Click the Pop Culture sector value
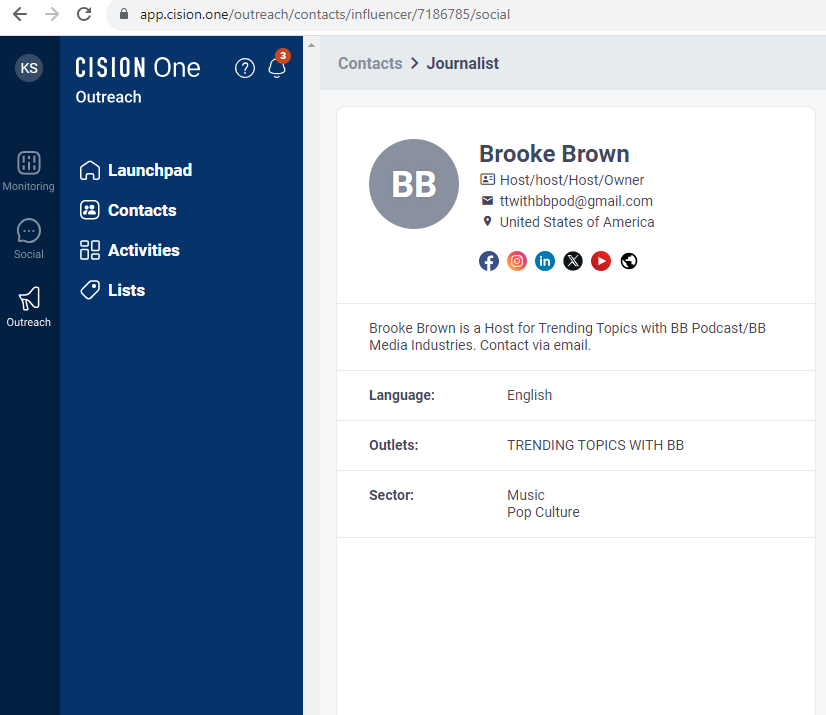The image size is (826, 715). point(543,512)
